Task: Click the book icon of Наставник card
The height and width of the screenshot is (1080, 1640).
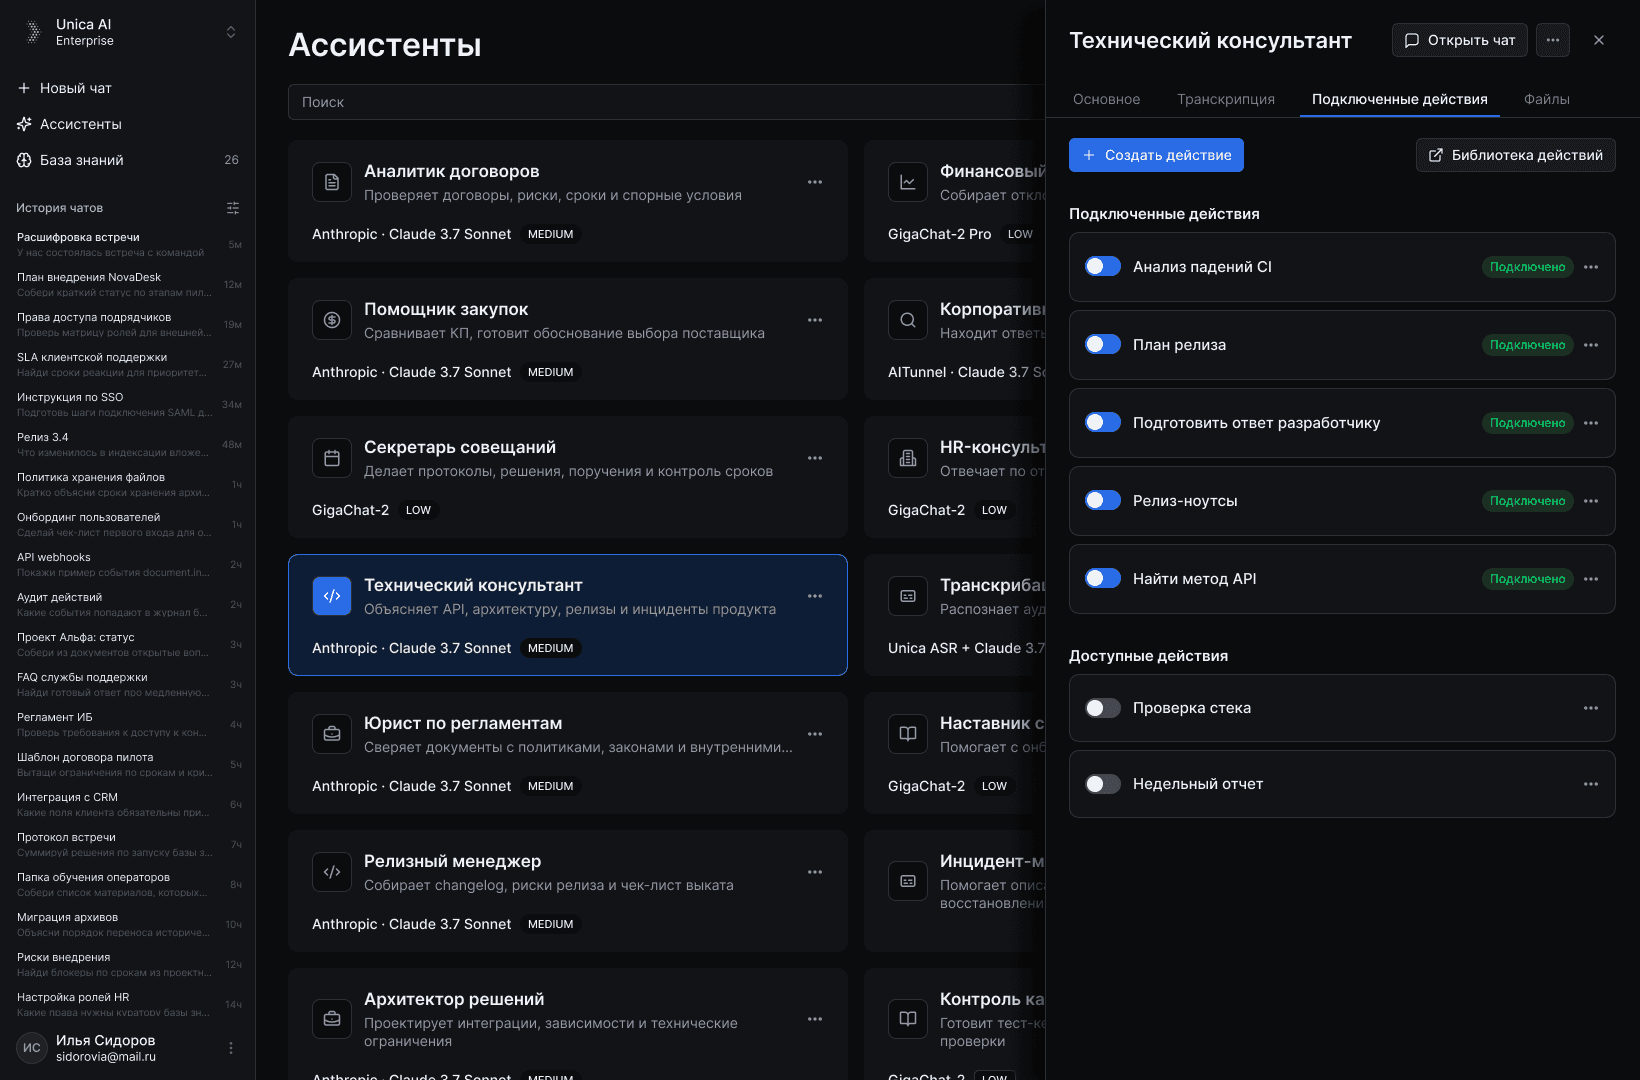Action: (908, 734)
